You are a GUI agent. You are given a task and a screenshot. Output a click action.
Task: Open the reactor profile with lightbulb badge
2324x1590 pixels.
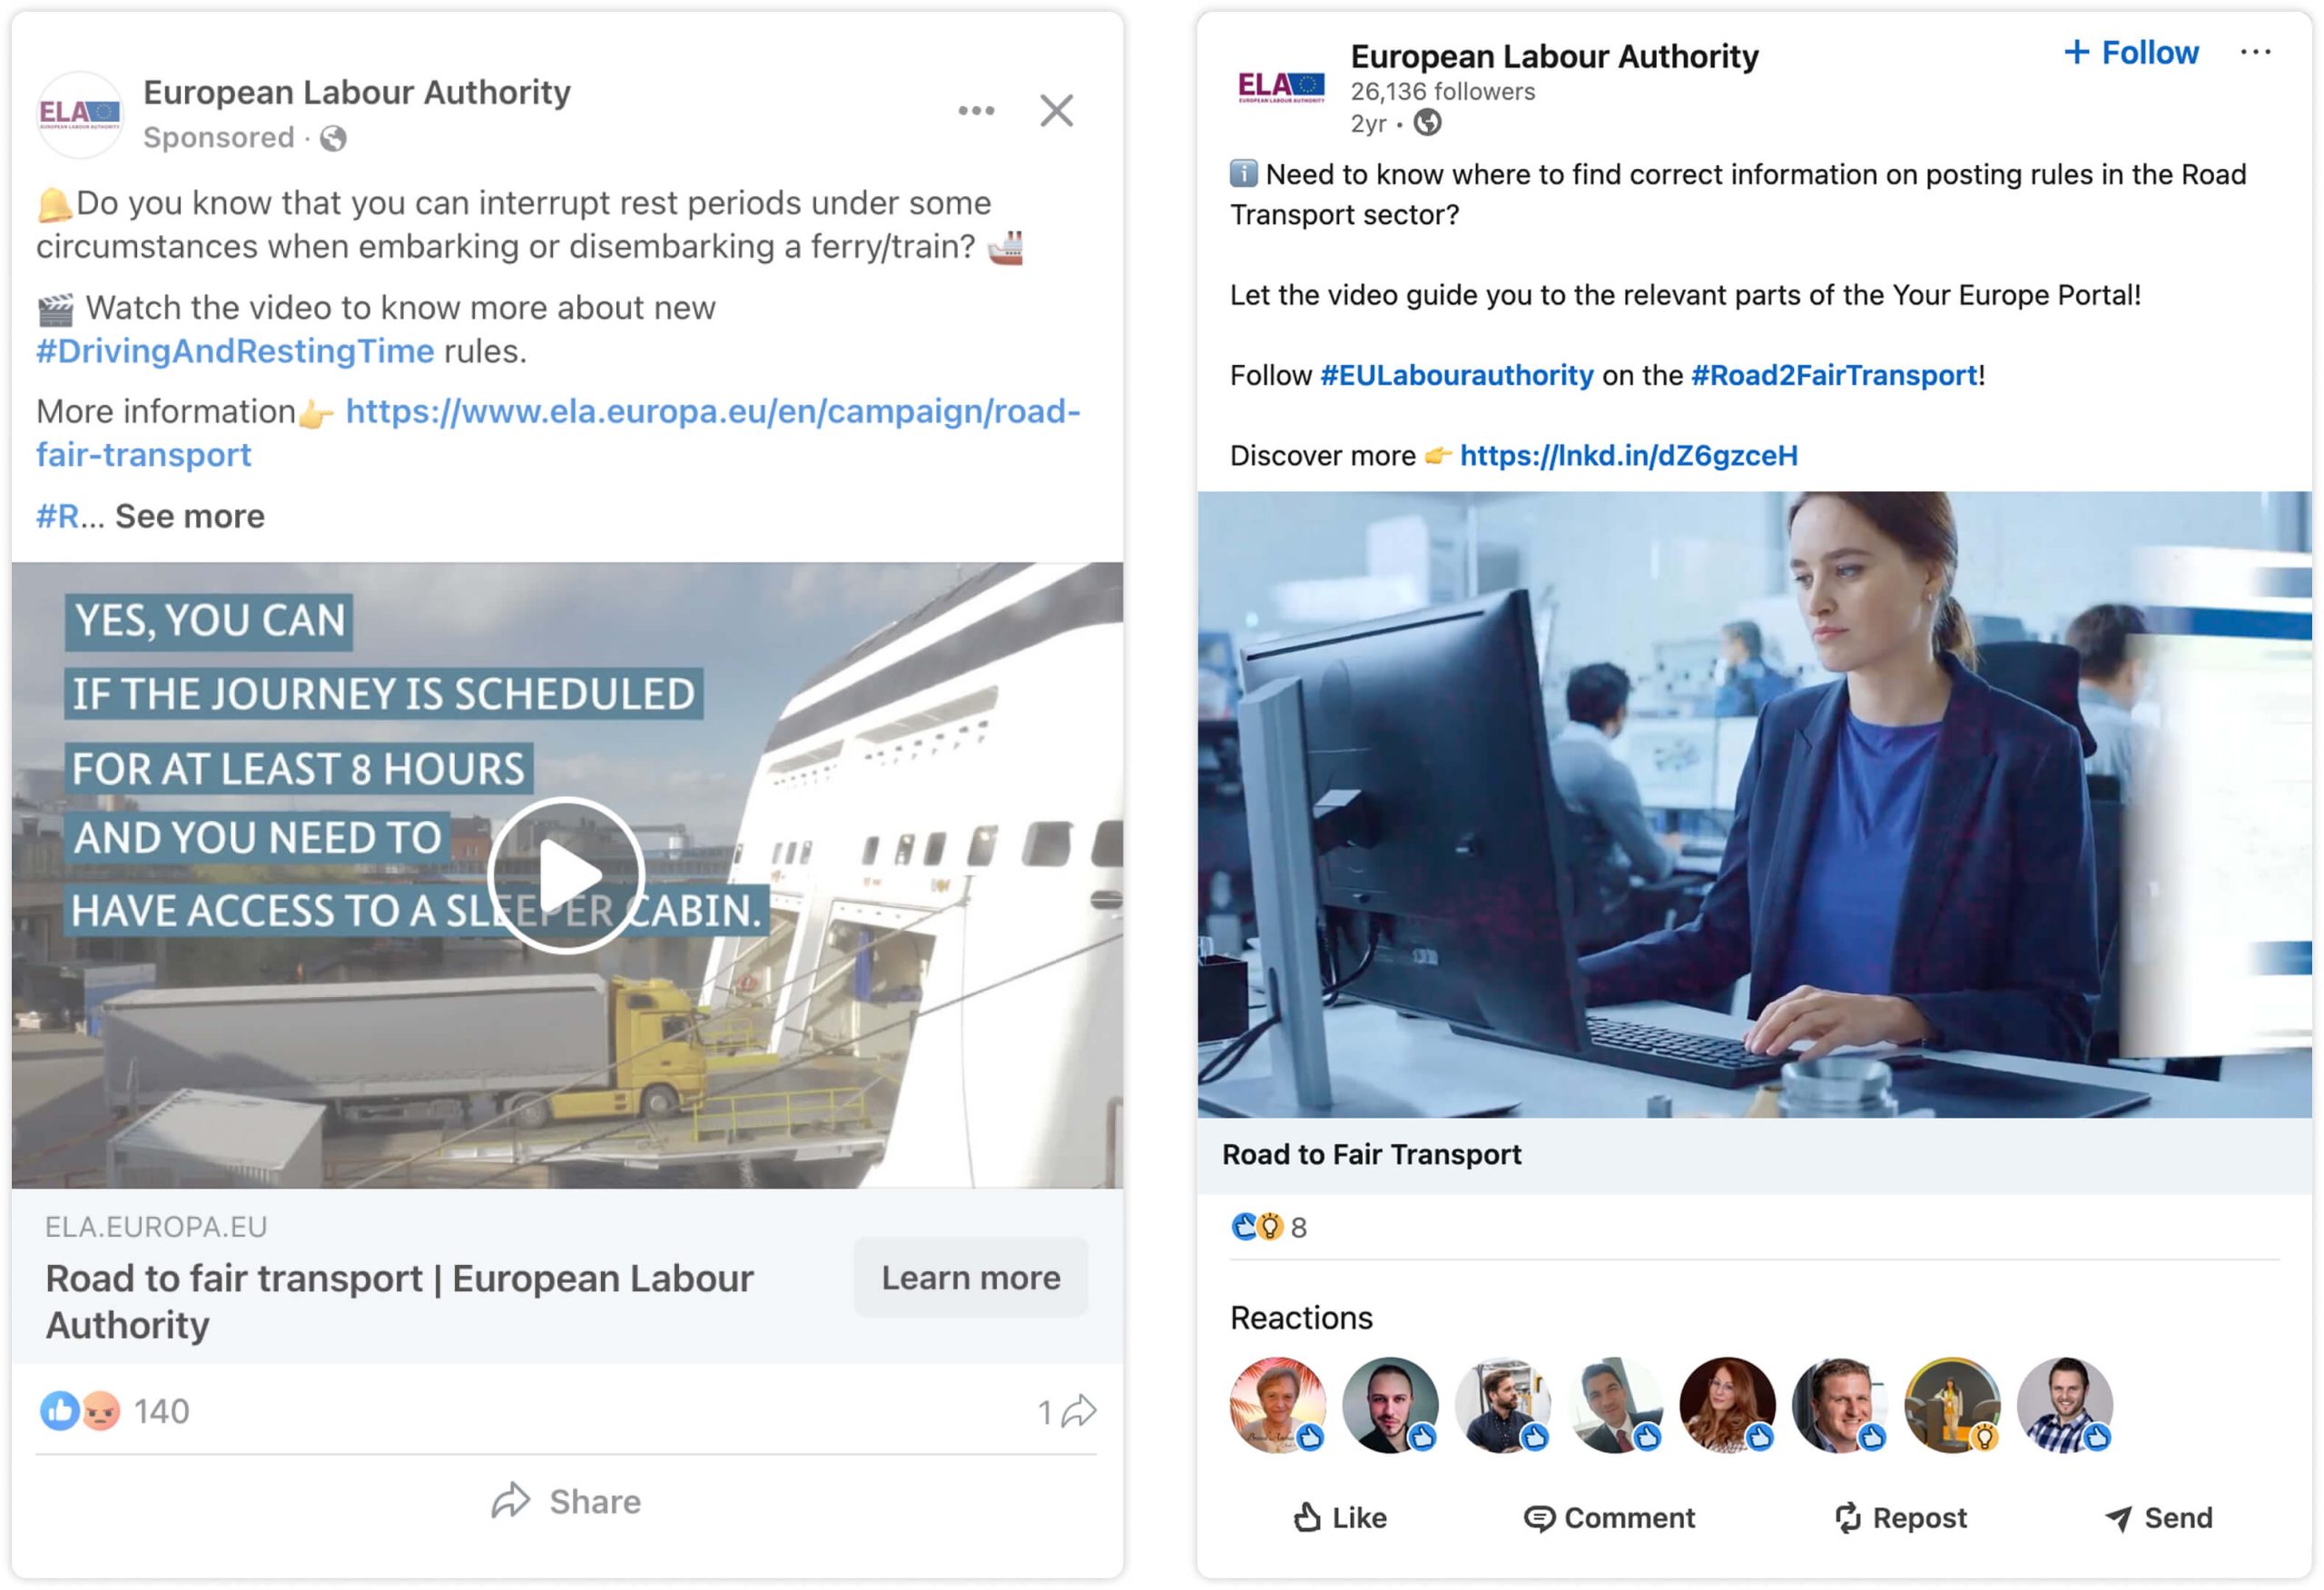coord(1952,1404)
